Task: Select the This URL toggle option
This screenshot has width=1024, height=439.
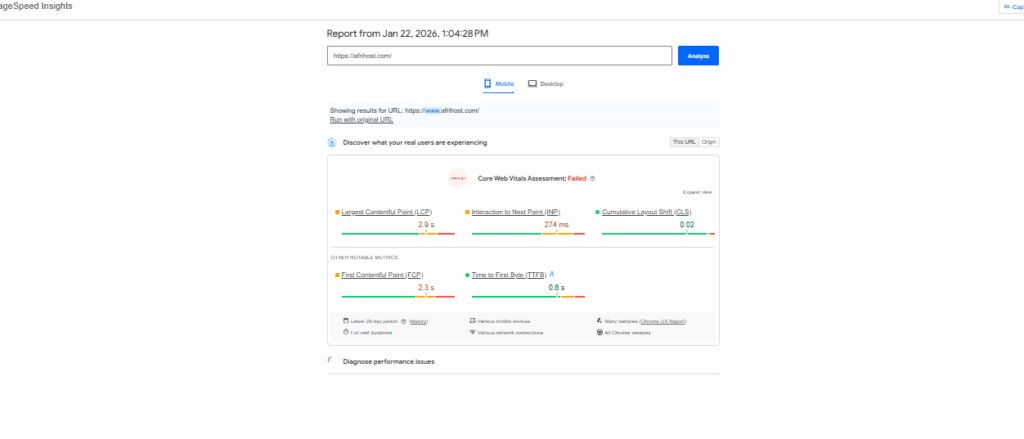Action: [x=683, y=142]
